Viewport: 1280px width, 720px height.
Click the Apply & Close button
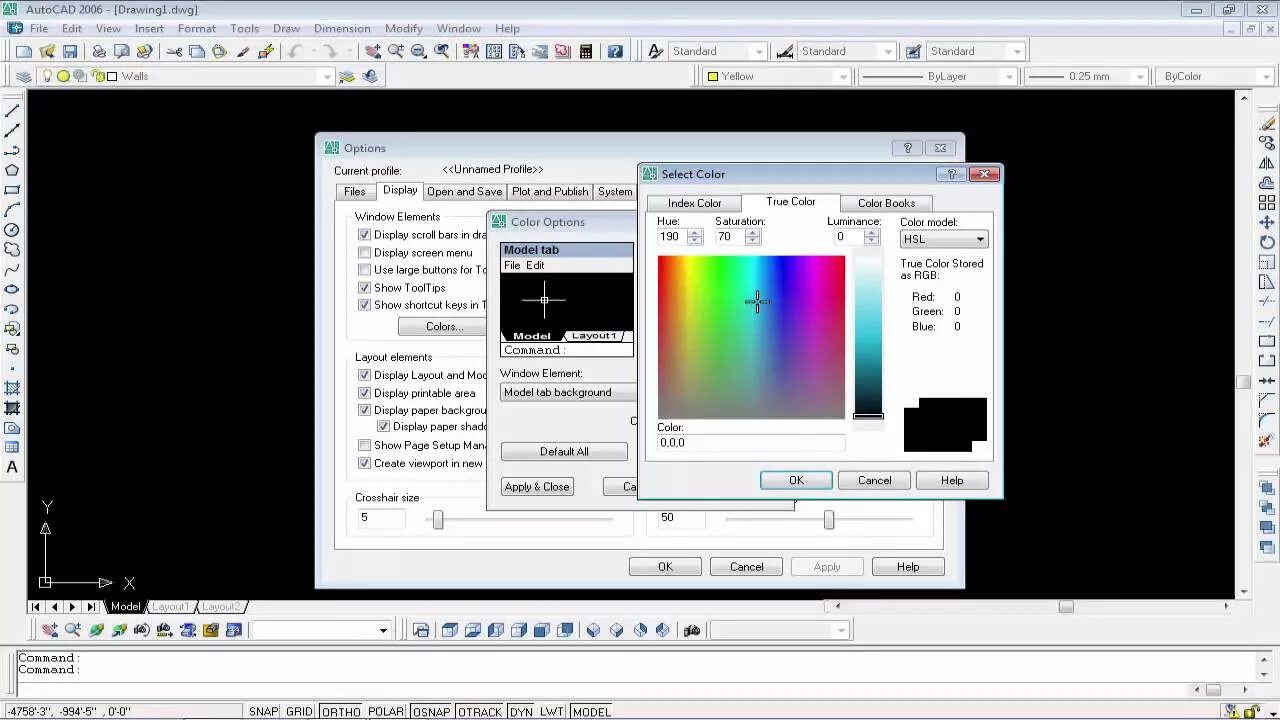click(x=537, y=487)
